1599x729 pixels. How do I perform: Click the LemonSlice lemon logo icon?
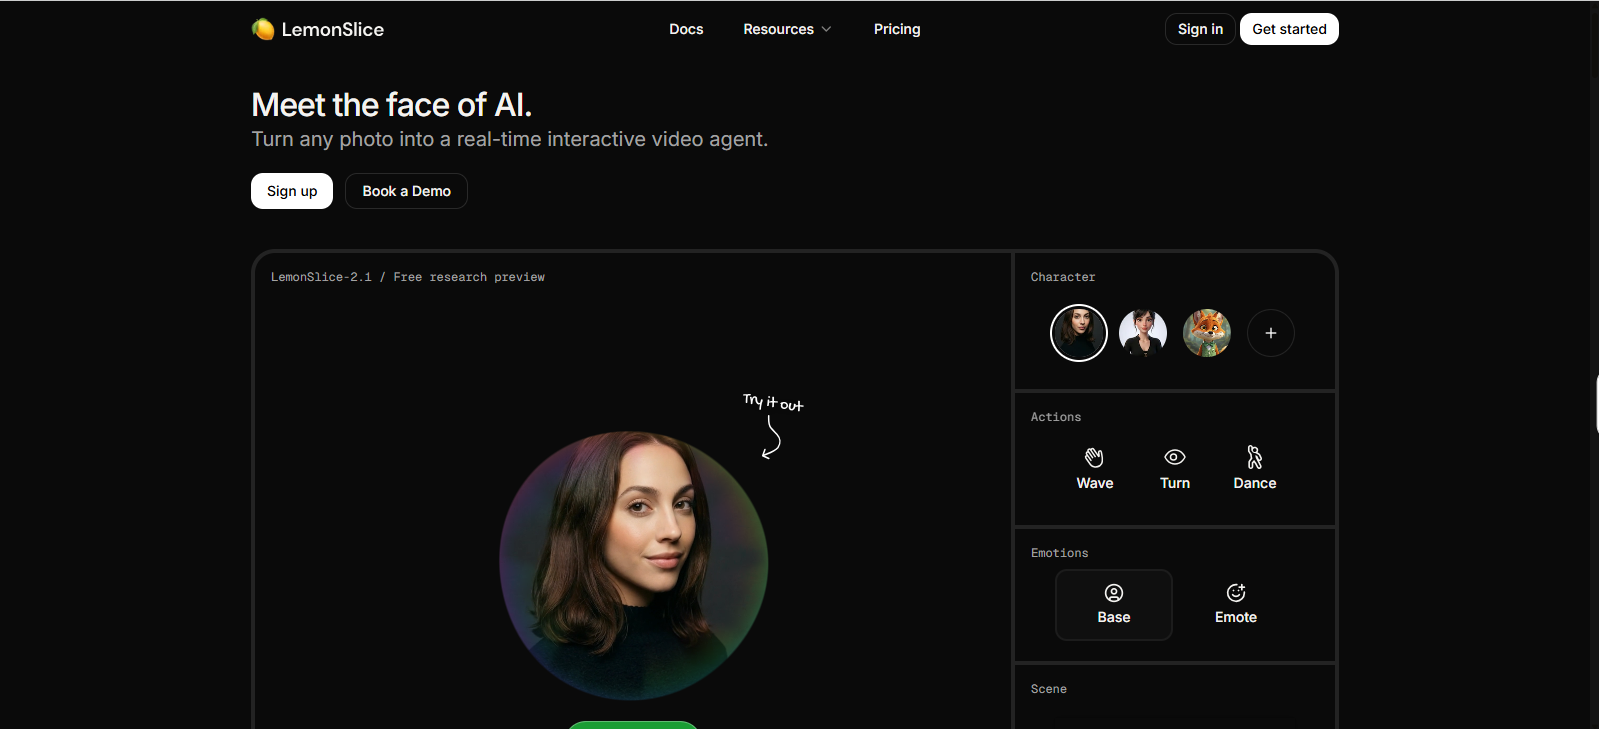click(263, 29)
